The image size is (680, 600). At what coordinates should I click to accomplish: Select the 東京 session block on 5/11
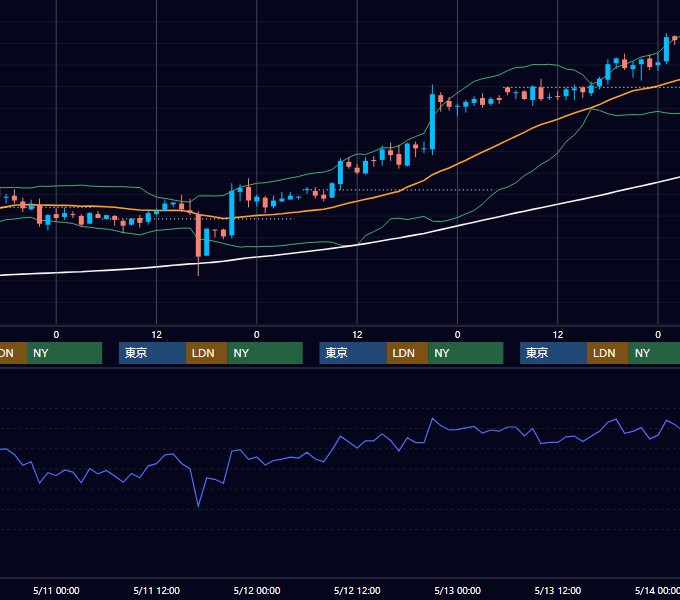coord(152,353)
